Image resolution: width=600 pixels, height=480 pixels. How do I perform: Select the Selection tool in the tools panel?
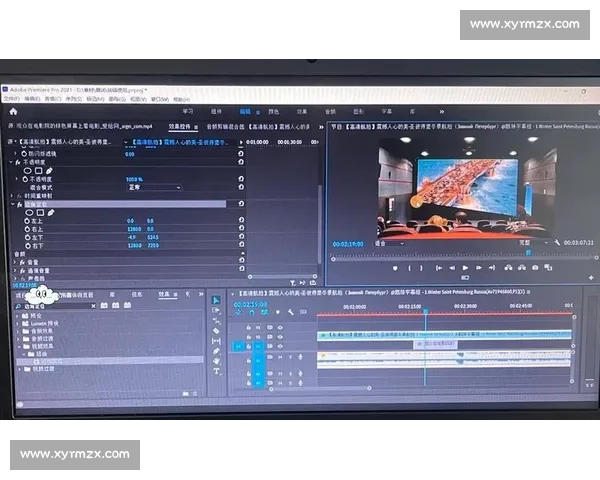(x=216, y=300)
